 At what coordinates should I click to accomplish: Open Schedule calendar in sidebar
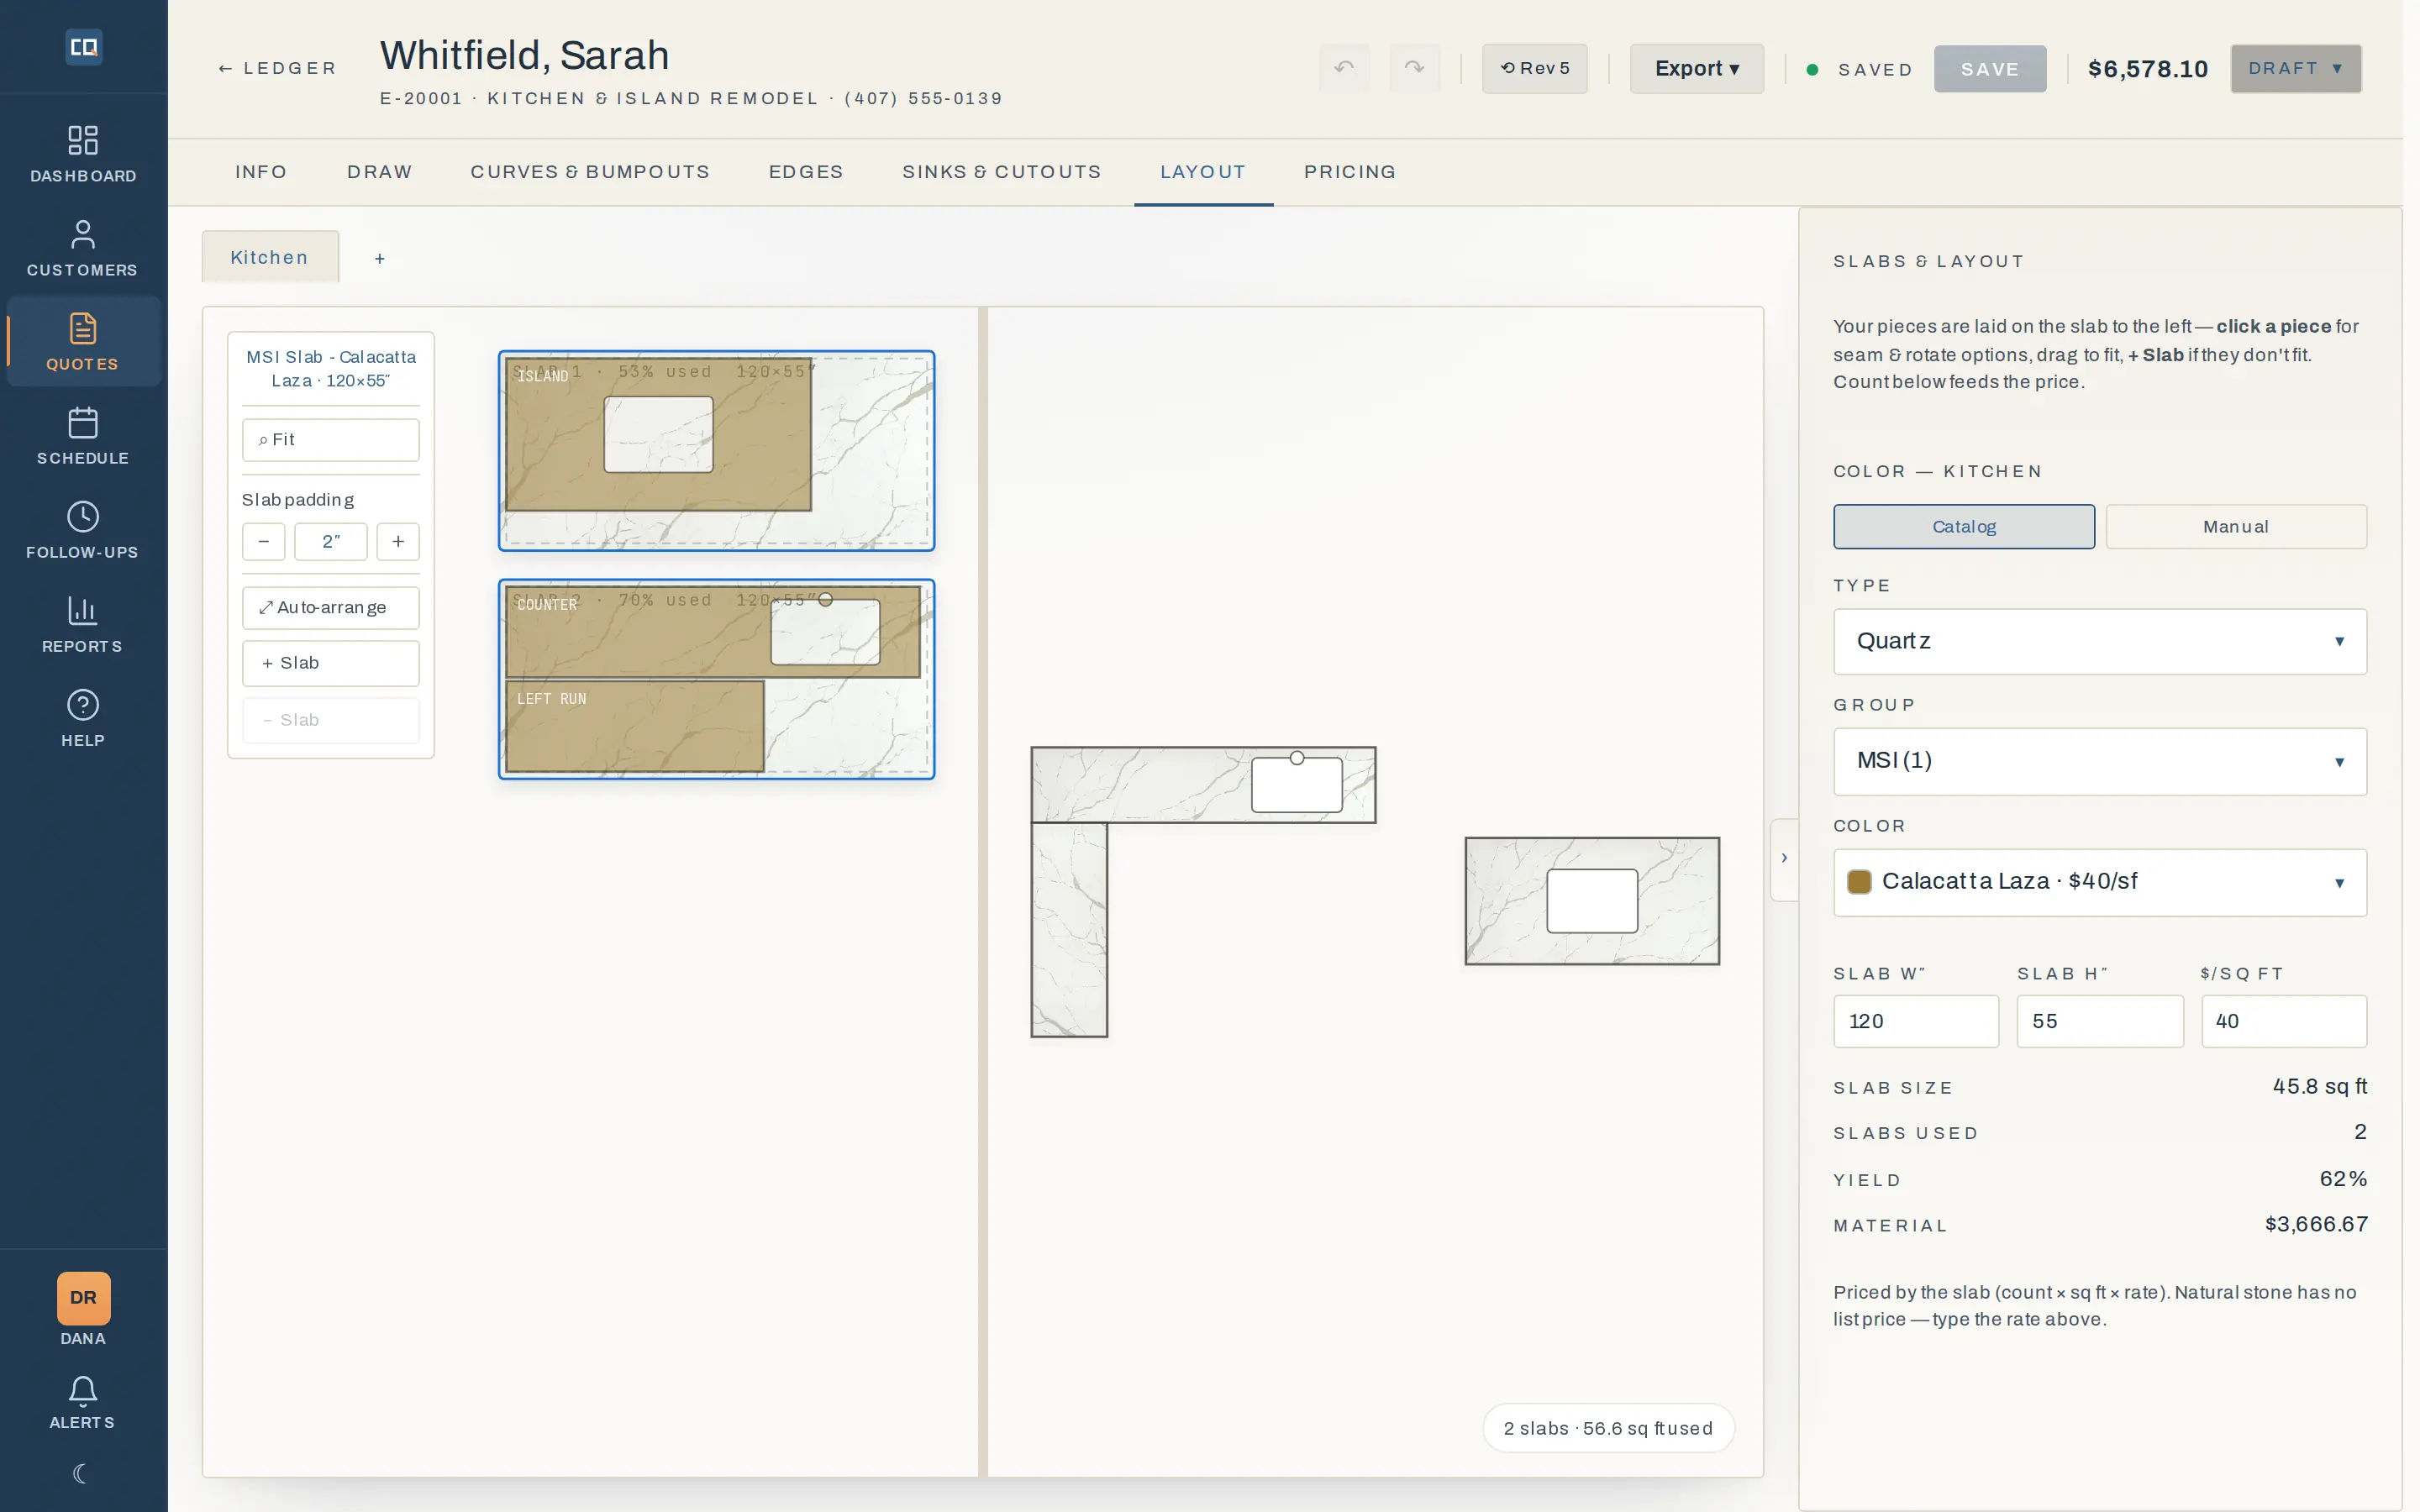pyautogui.click(x=83, y=436)
